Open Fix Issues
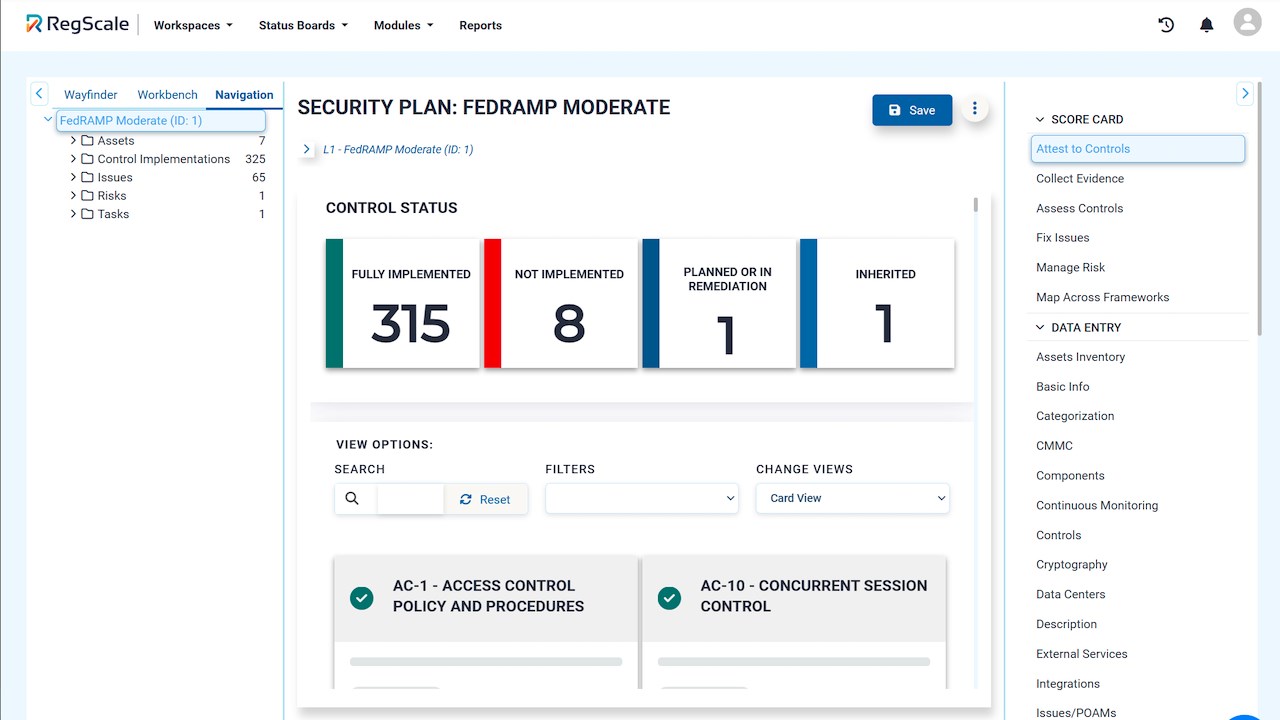This screenshot has width=1280, height=720. coord(1063,238)
